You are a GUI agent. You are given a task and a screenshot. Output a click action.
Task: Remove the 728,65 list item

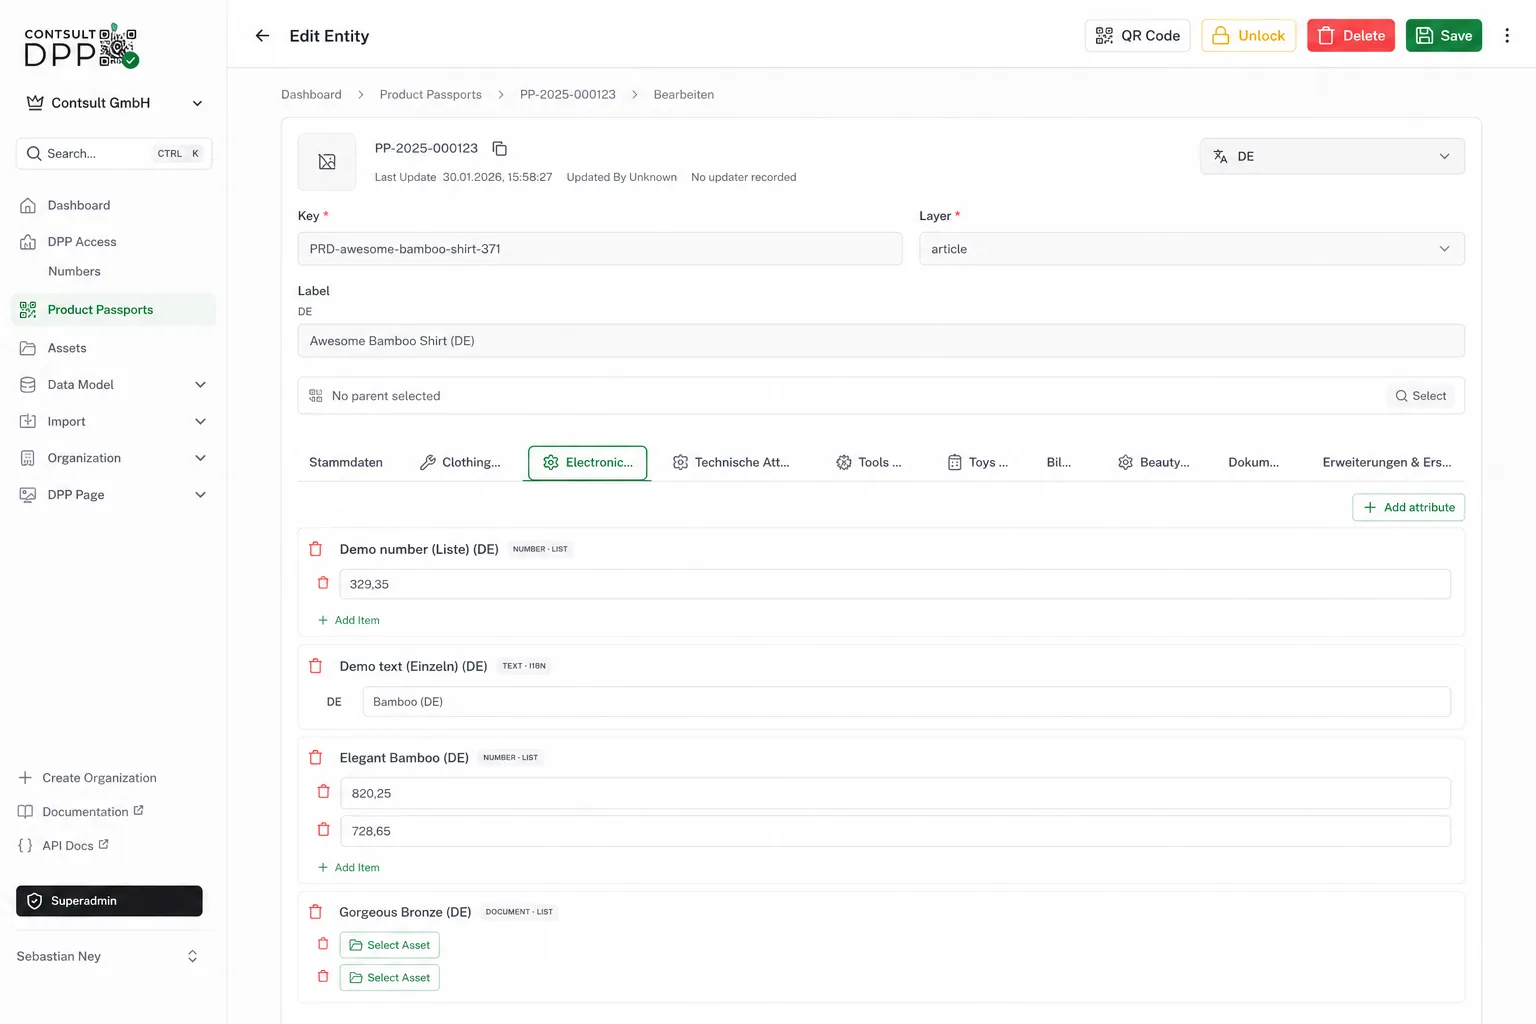tap(323, 830)
